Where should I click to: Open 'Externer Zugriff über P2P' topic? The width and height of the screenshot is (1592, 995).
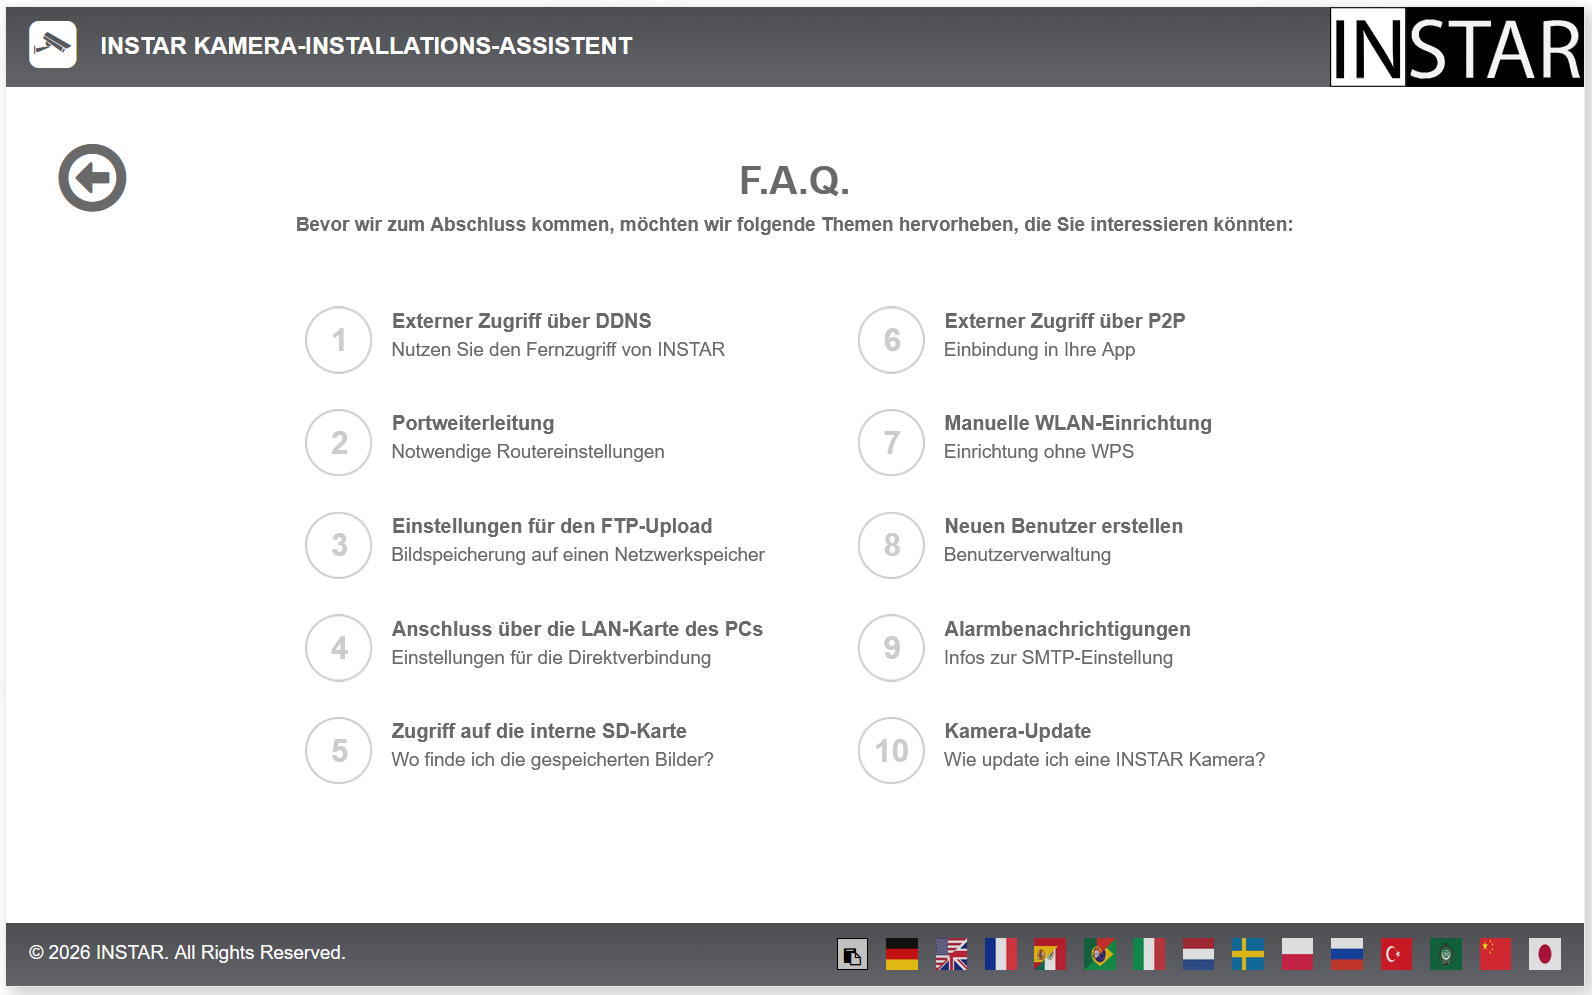coord(1065,321)
